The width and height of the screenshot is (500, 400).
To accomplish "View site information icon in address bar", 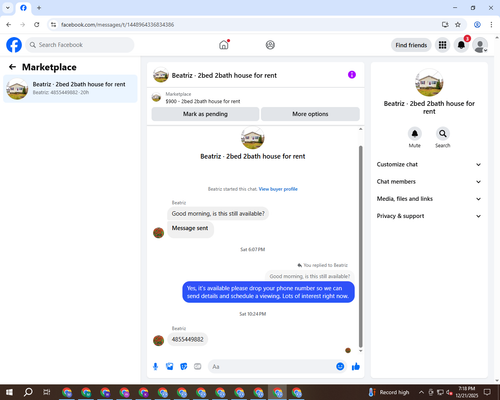I will [53, 25].
